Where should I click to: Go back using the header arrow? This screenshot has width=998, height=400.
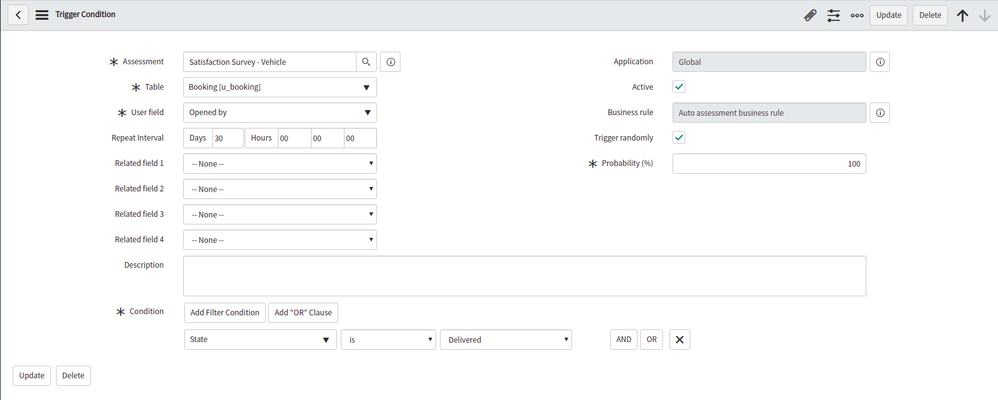[x=18, y=15]
